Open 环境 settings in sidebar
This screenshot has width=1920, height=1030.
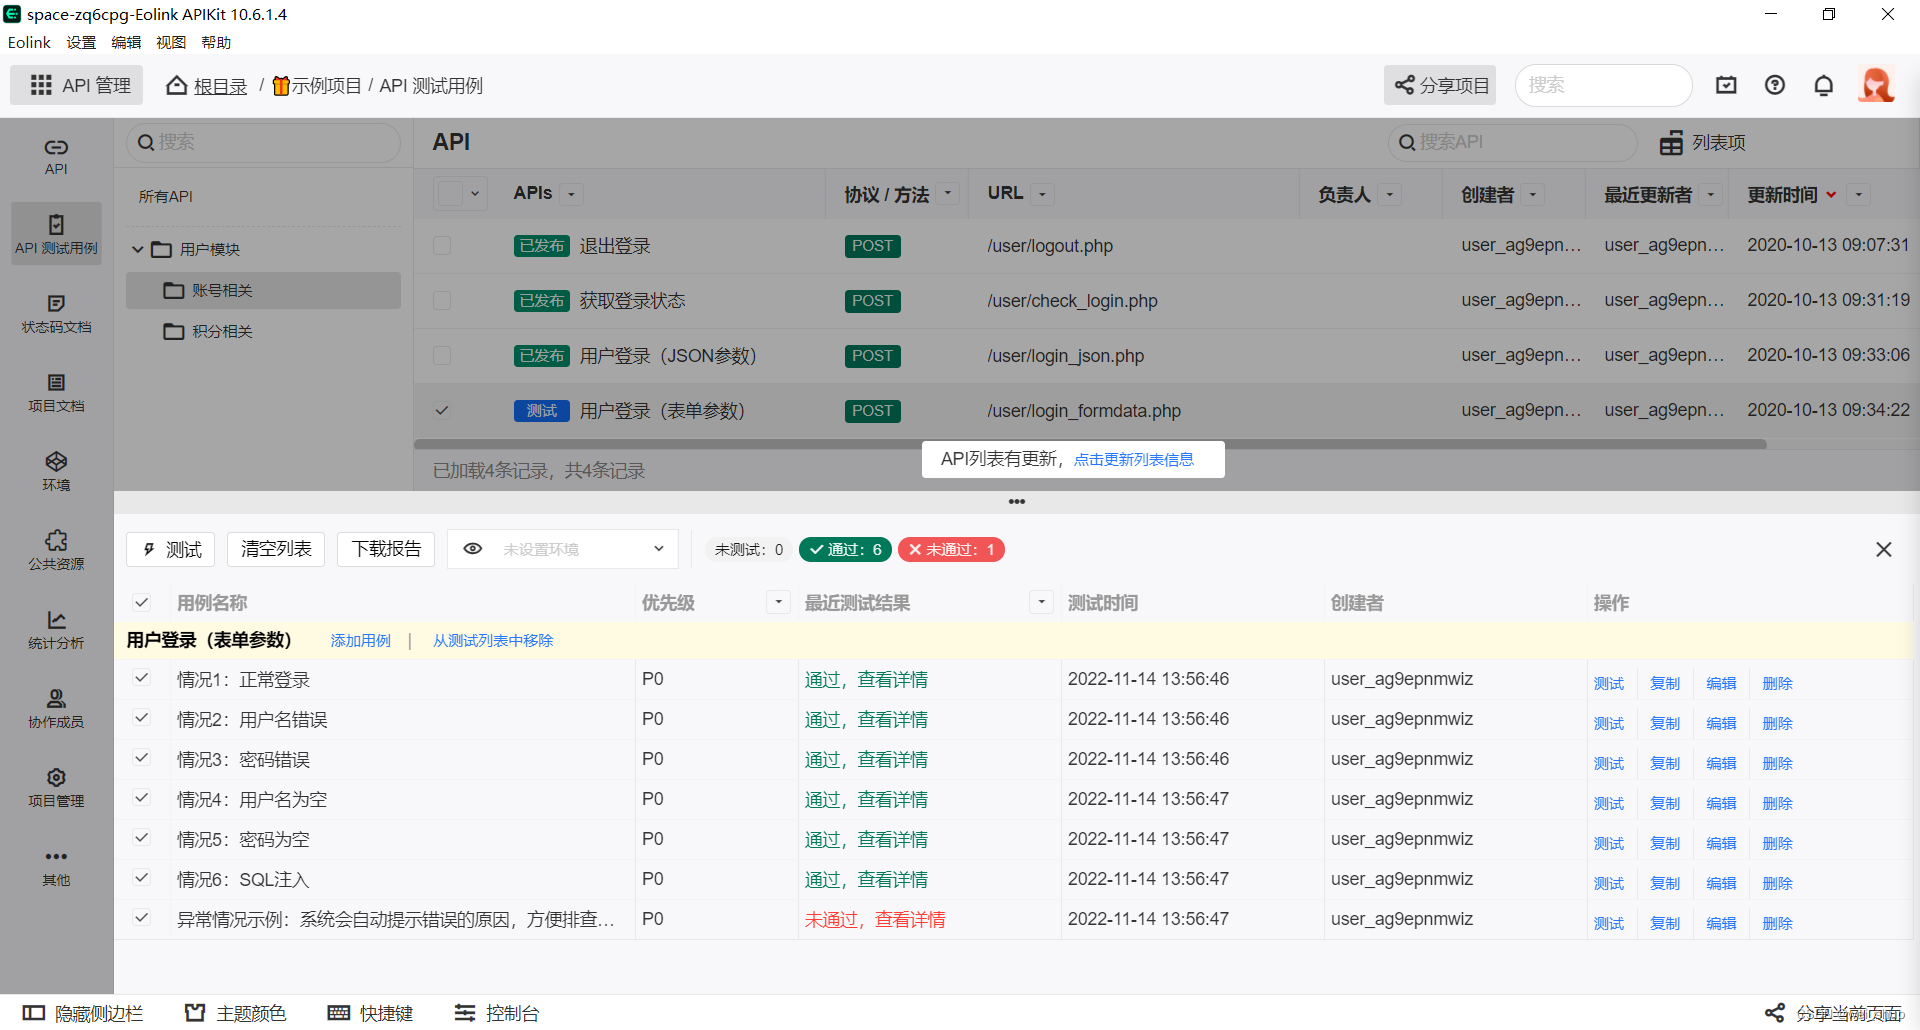56,472
